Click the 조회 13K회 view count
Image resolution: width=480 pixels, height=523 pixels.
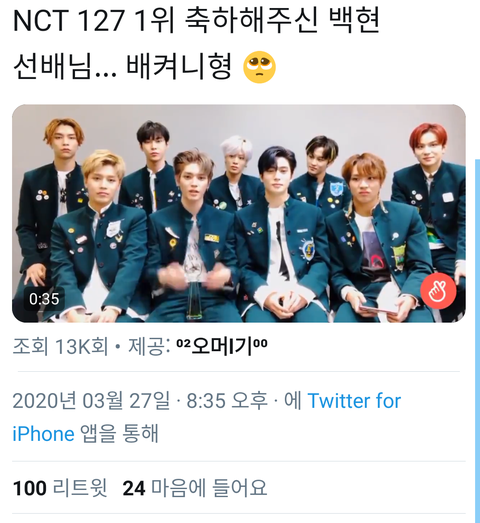[x=60, y=346]
